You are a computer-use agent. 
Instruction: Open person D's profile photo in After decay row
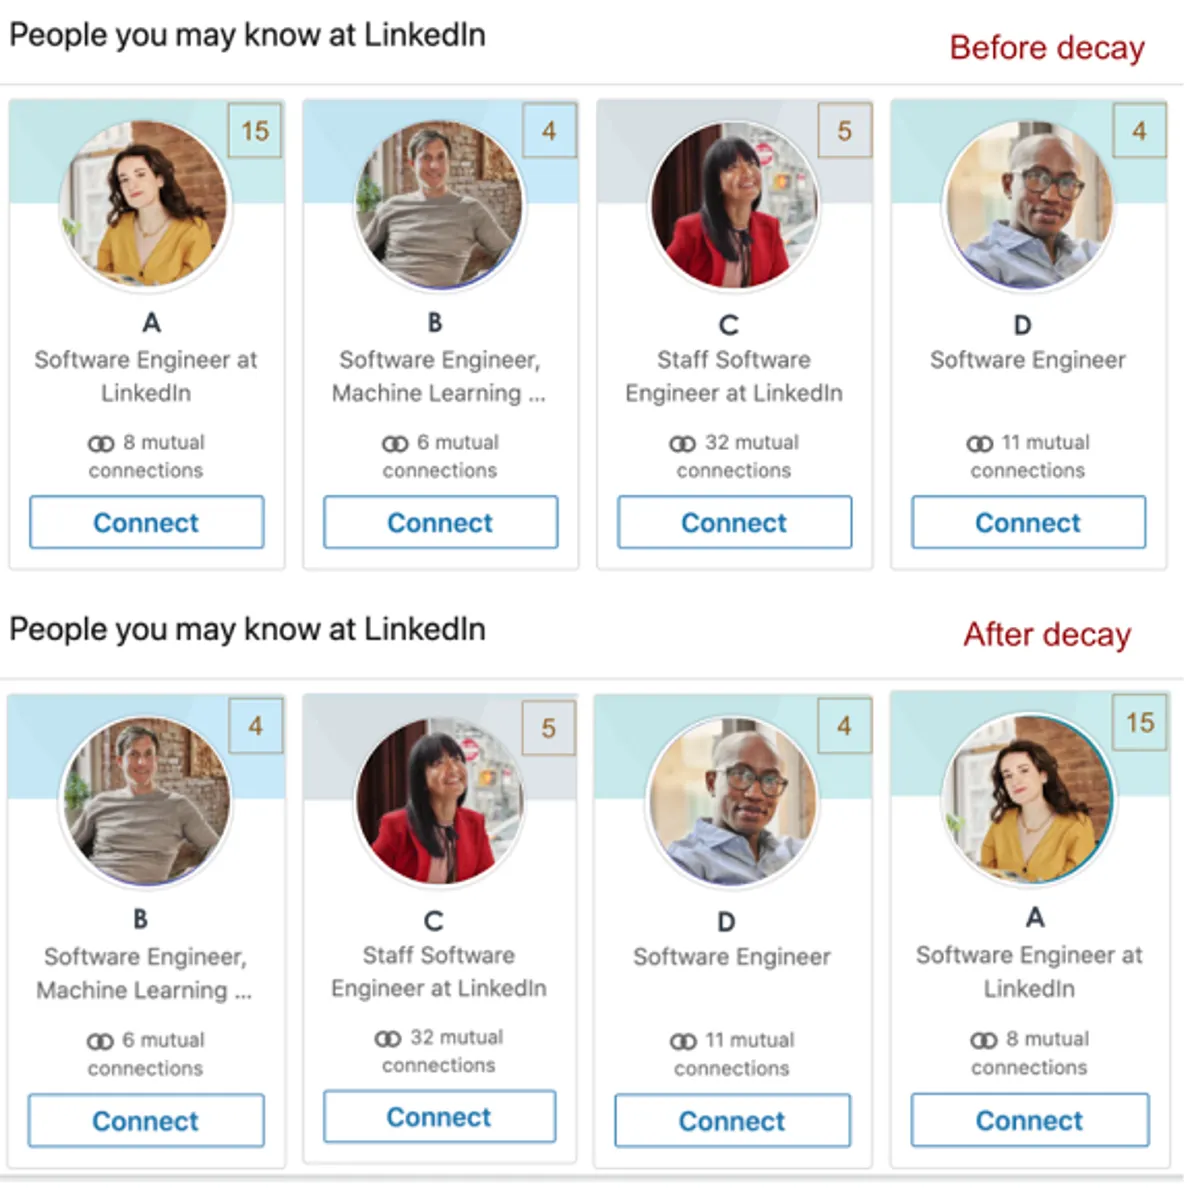click(732, 800)
